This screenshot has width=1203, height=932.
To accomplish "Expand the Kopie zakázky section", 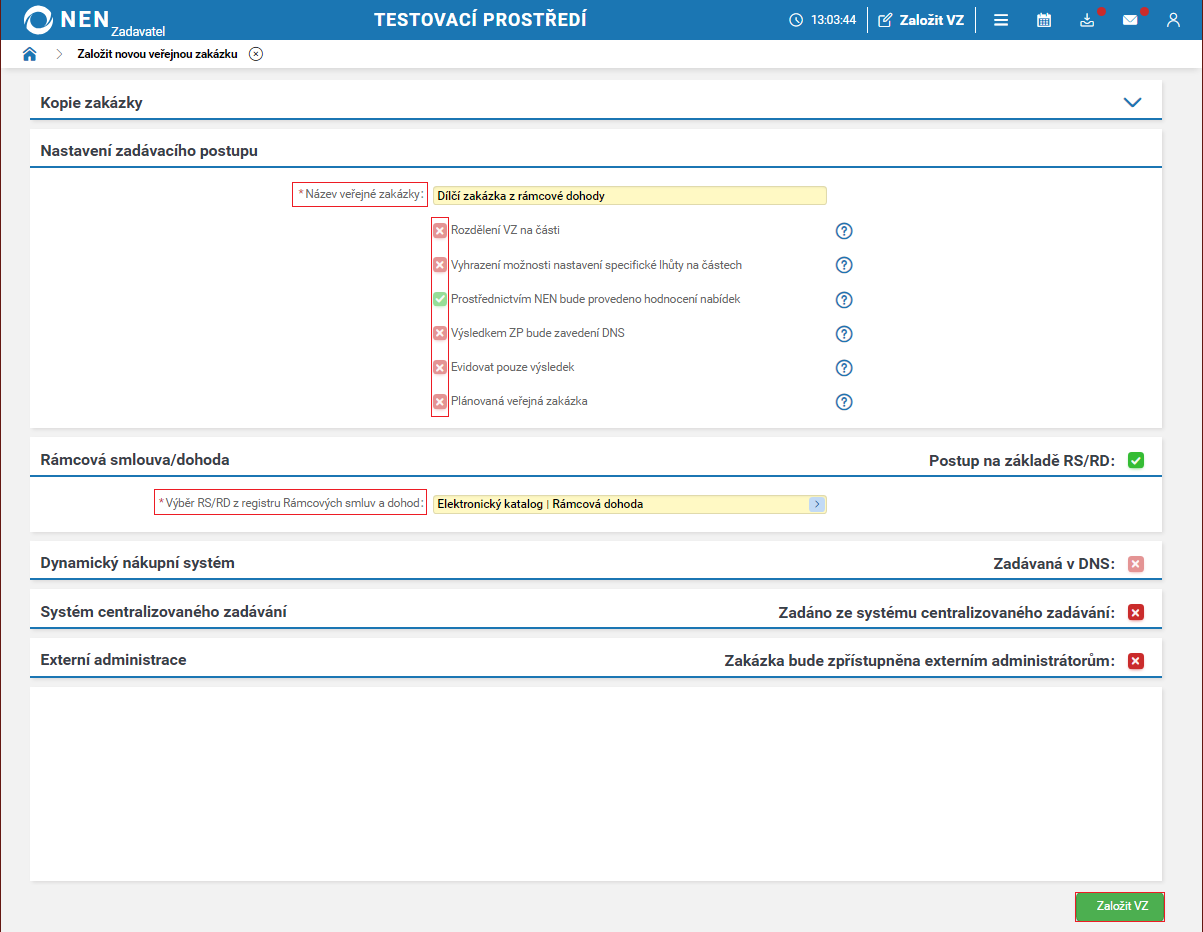I will click(x=1132, y=102).
